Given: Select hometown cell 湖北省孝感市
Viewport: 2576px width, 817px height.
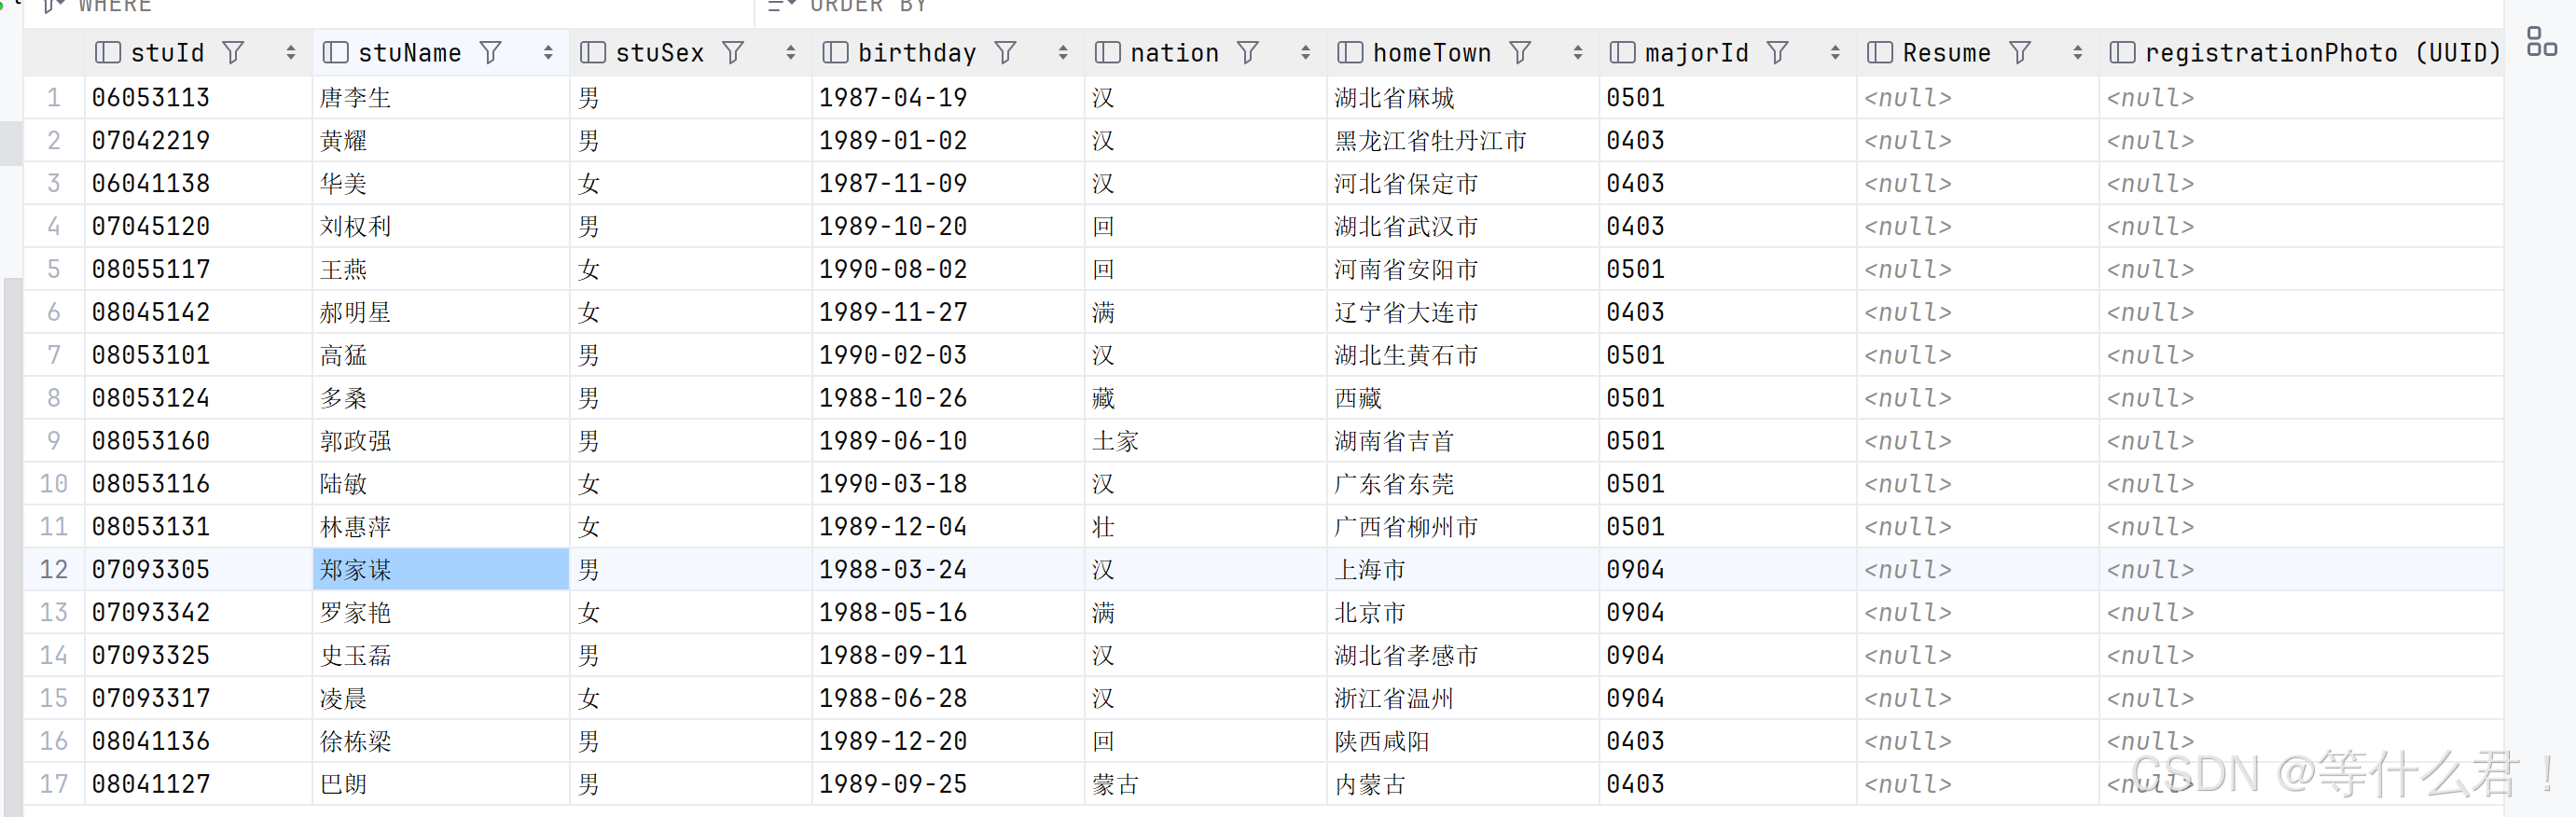Looking at the screenshot, I should pyautogui.click(x=1463, y=655).
